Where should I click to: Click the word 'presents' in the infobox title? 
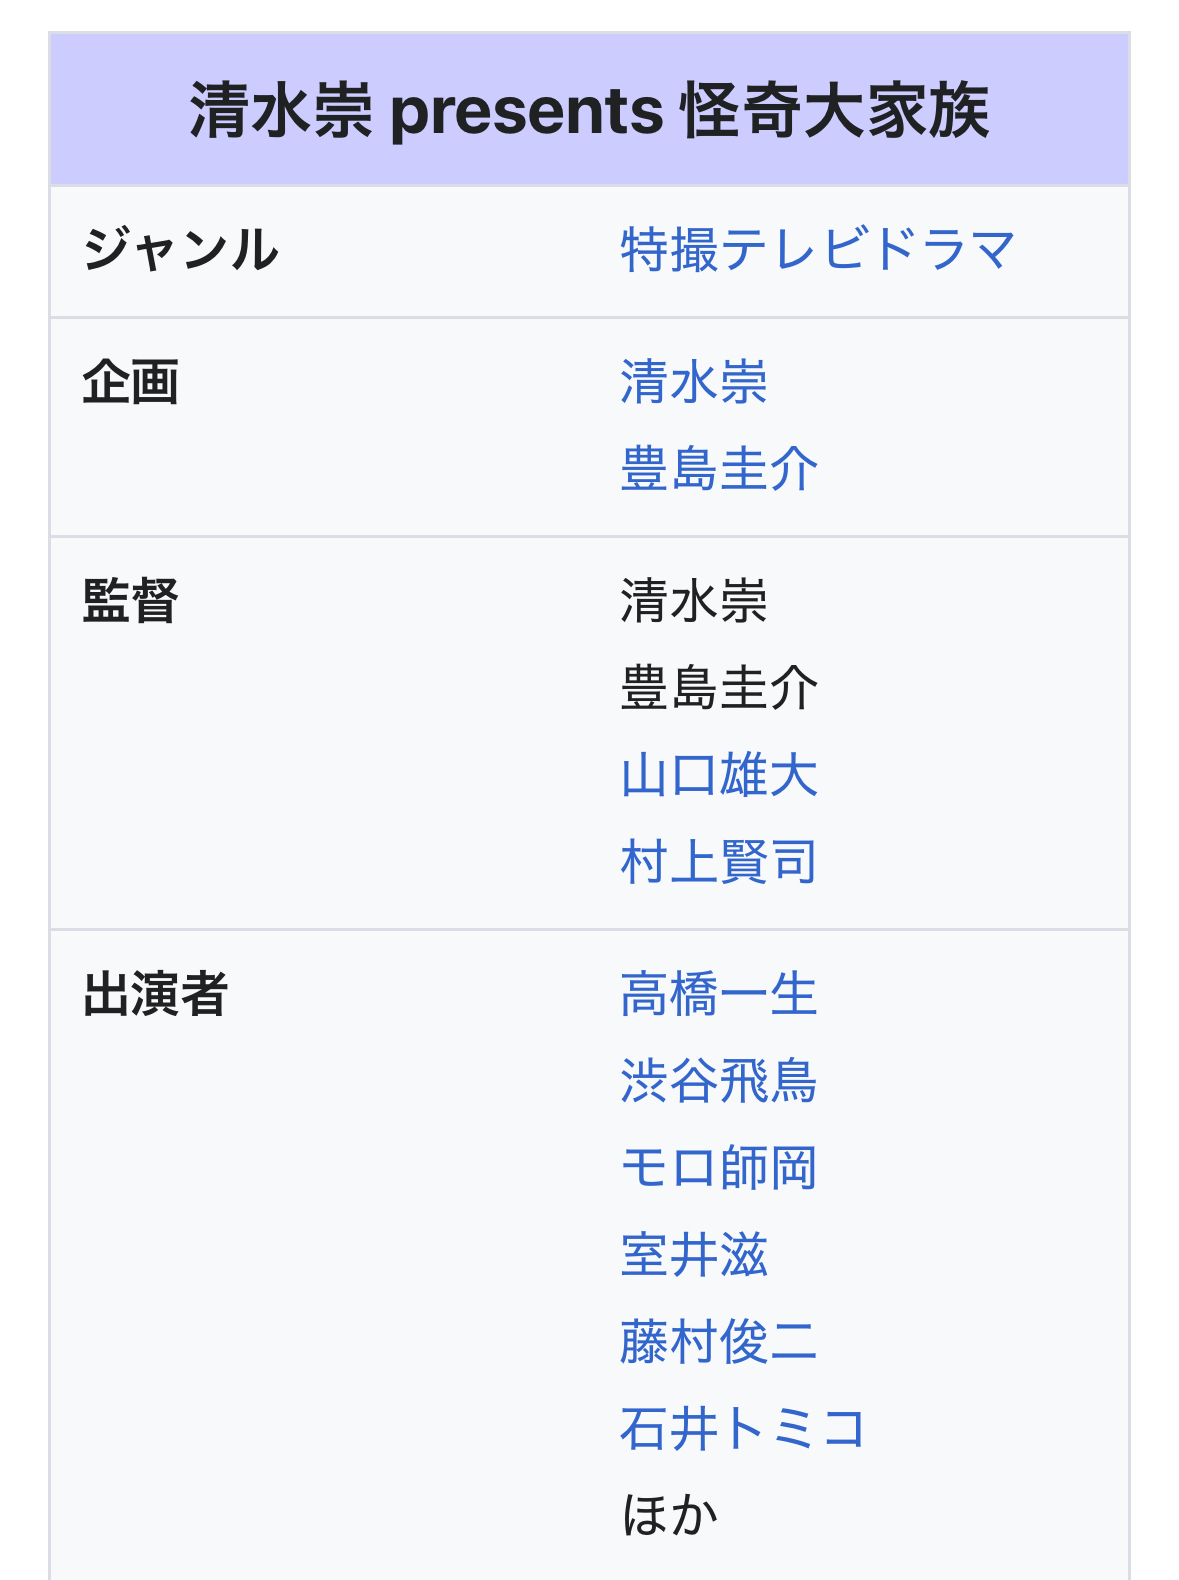pyautogui.click(x=526, y=110)
